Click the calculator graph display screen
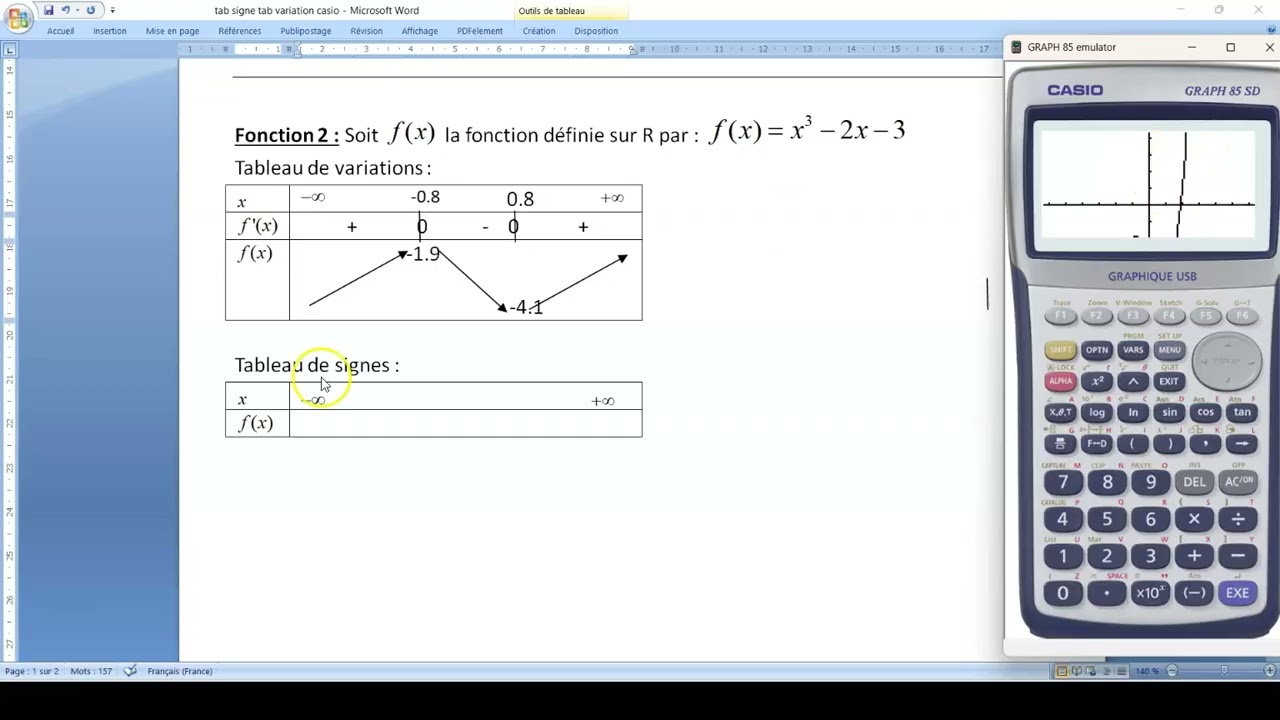The image size is (1280, 720). [1150, 187]
